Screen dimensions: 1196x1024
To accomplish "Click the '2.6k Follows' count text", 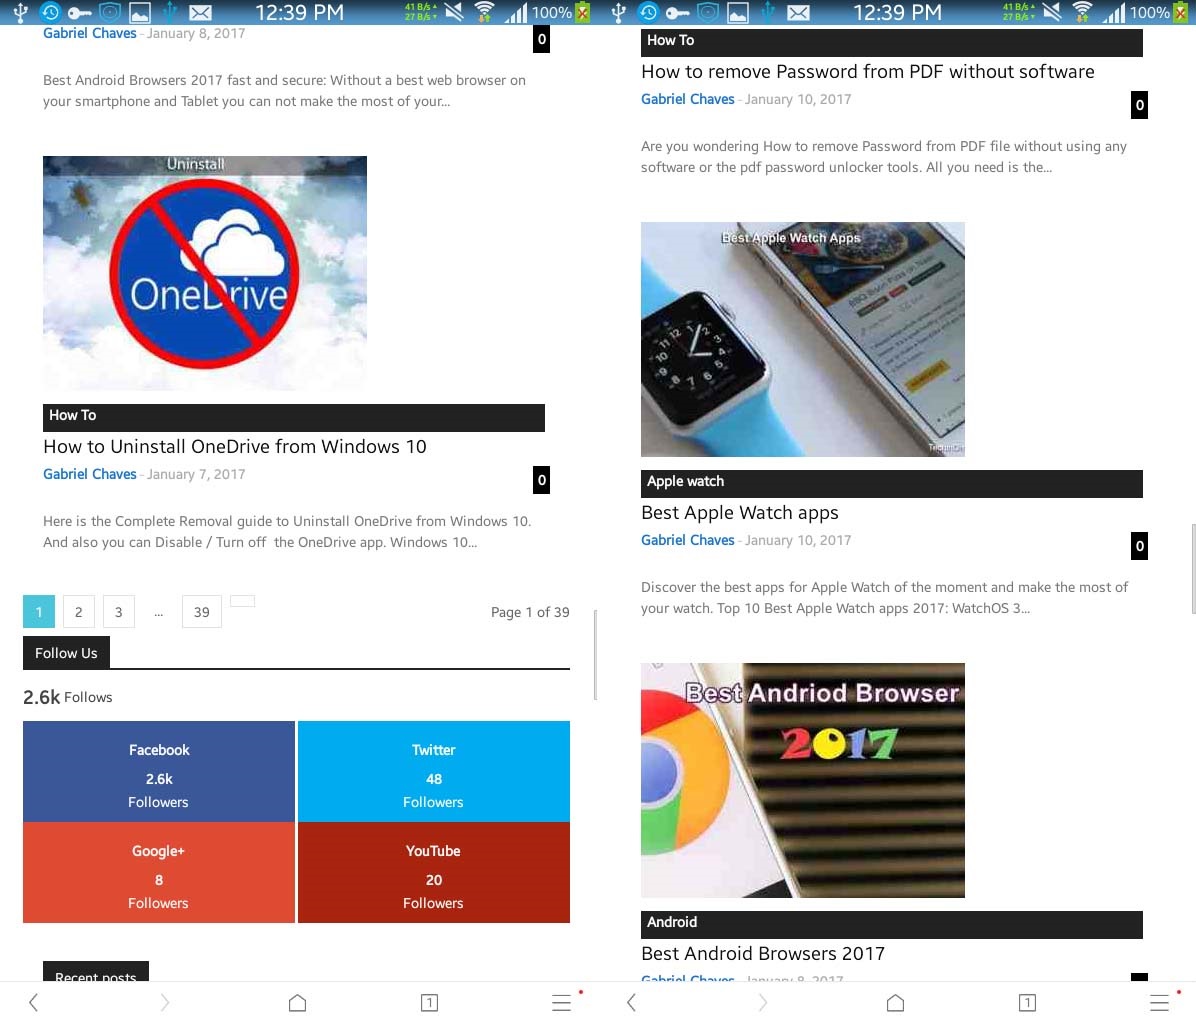I will [67, 697].
